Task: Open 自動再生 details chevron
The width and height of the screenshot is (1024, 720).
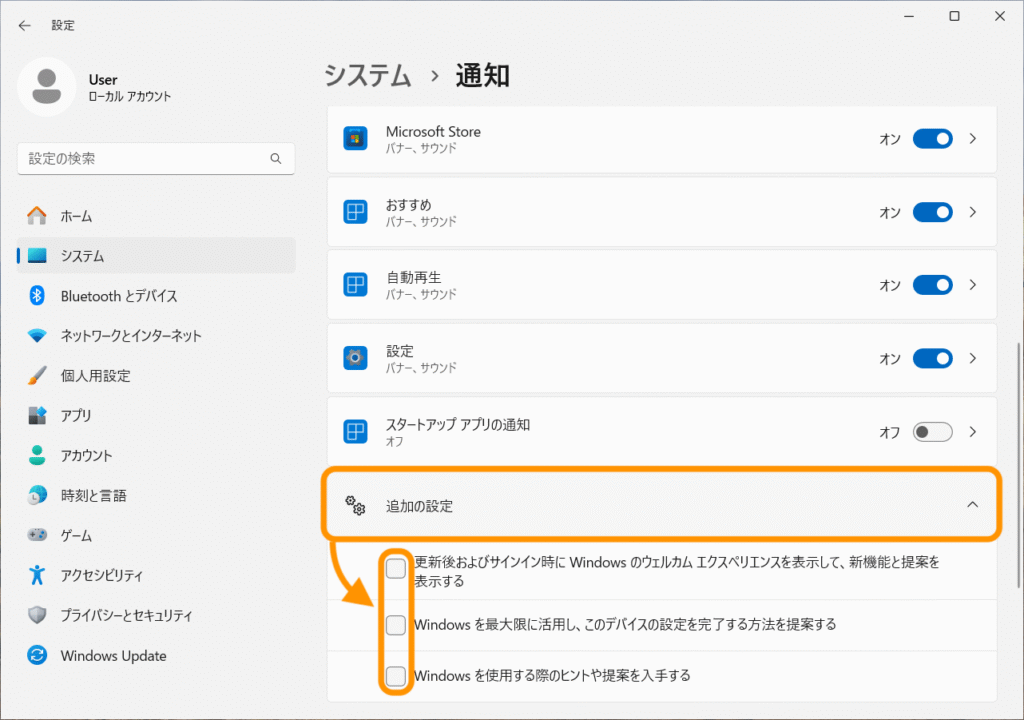Action: (973, 285)
